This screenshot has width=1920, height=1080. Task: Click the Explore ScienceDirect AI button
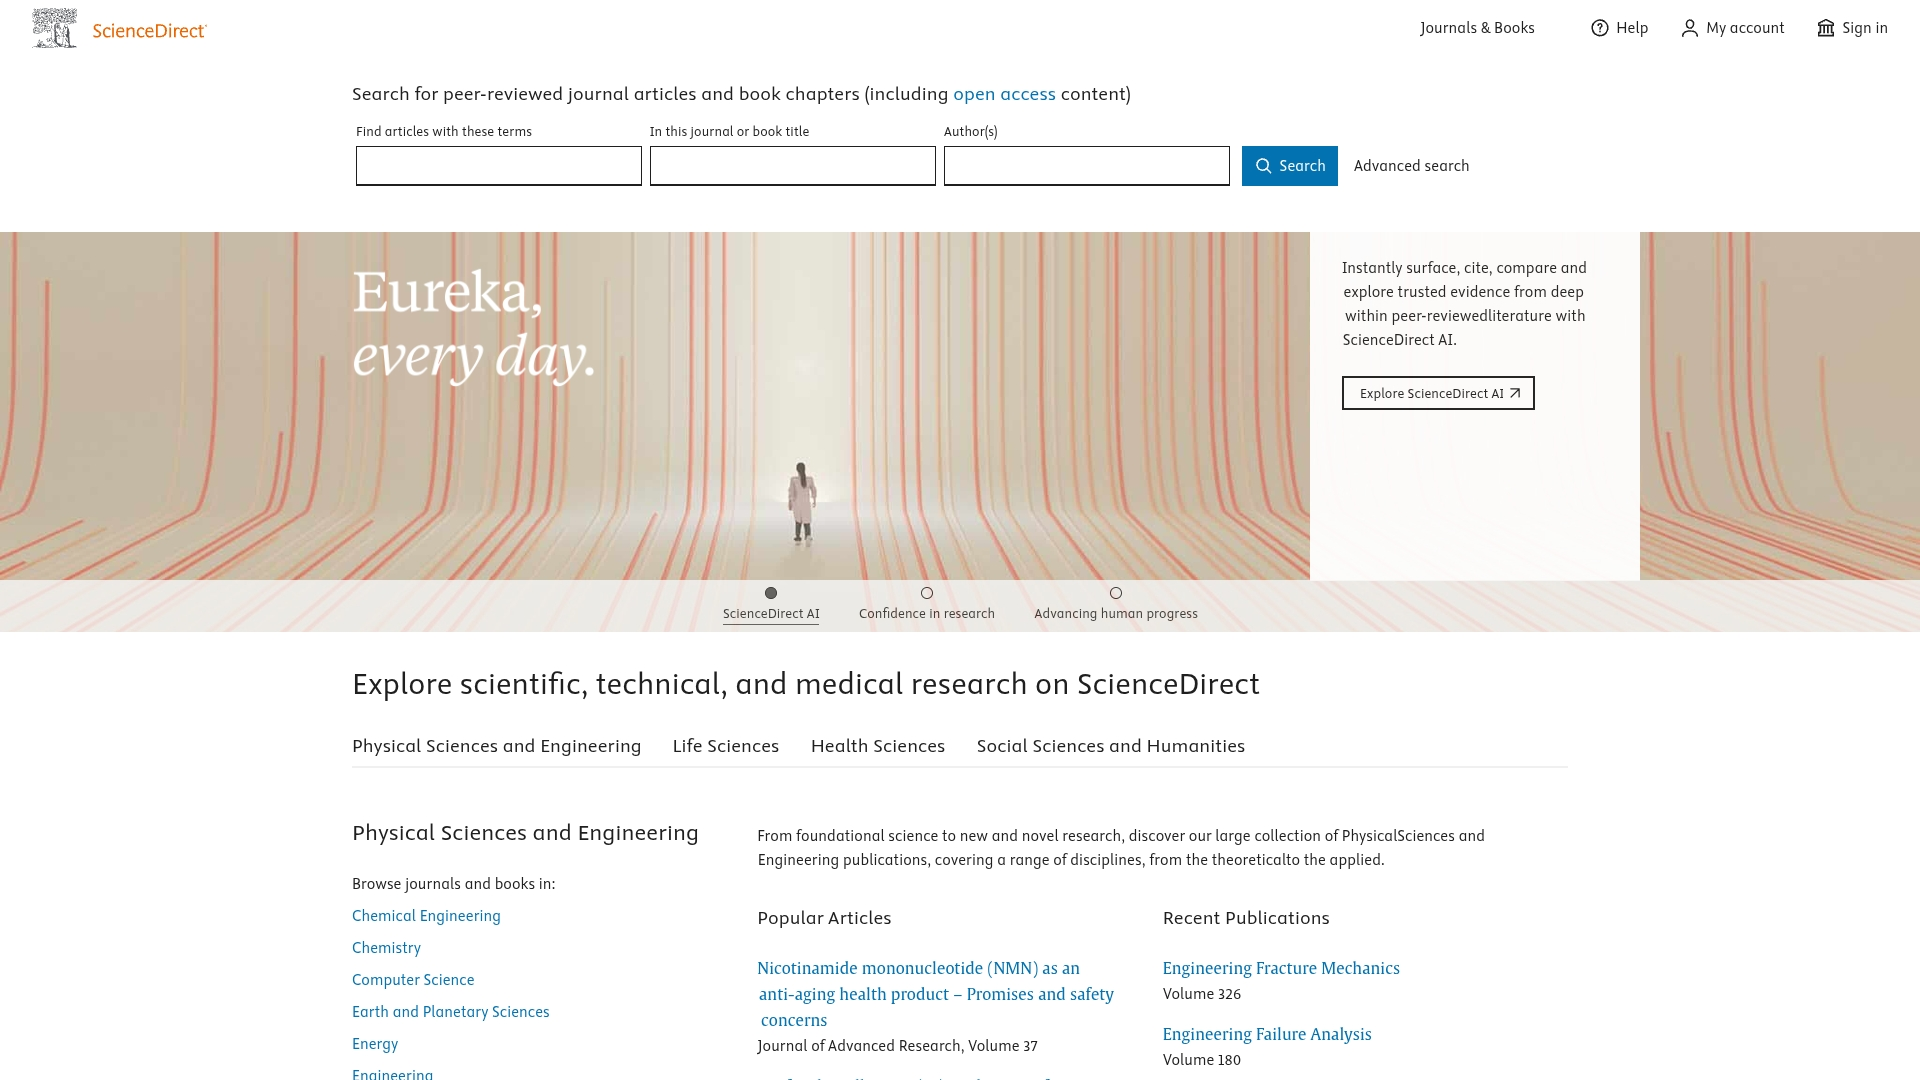(1438, 393)
